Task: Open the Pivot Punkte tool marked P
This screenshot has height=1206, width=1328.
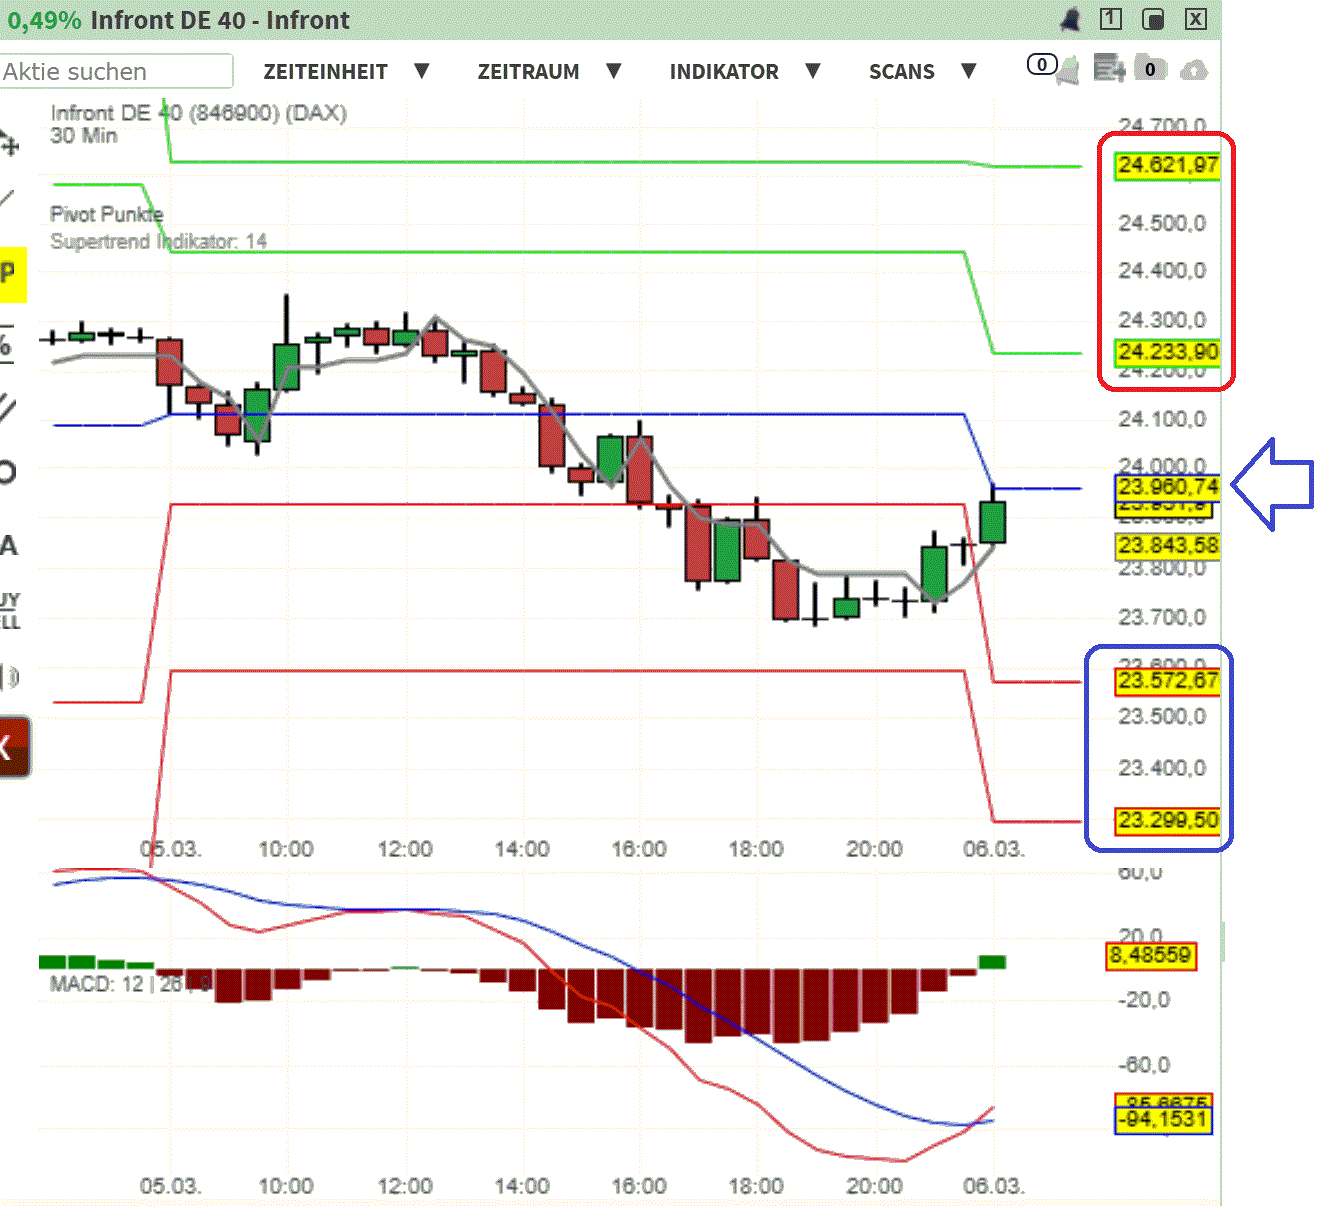Action: [x=8, y=272]
